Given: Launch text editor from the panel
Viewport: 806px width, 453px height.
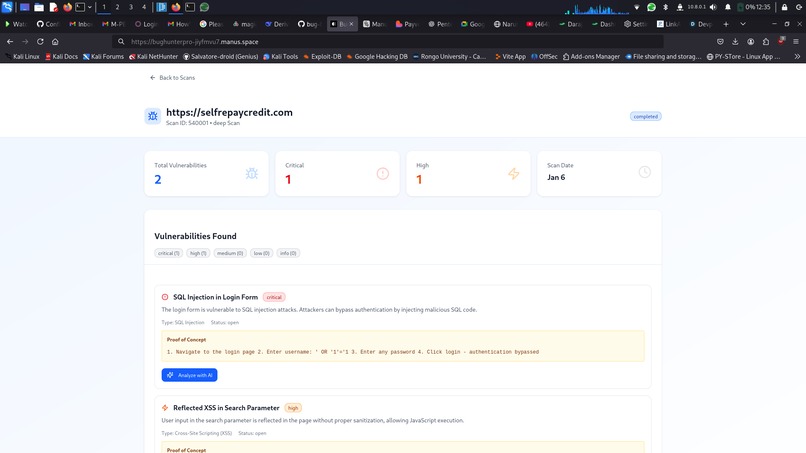Looking at the screenshot, I should [53, 7].
